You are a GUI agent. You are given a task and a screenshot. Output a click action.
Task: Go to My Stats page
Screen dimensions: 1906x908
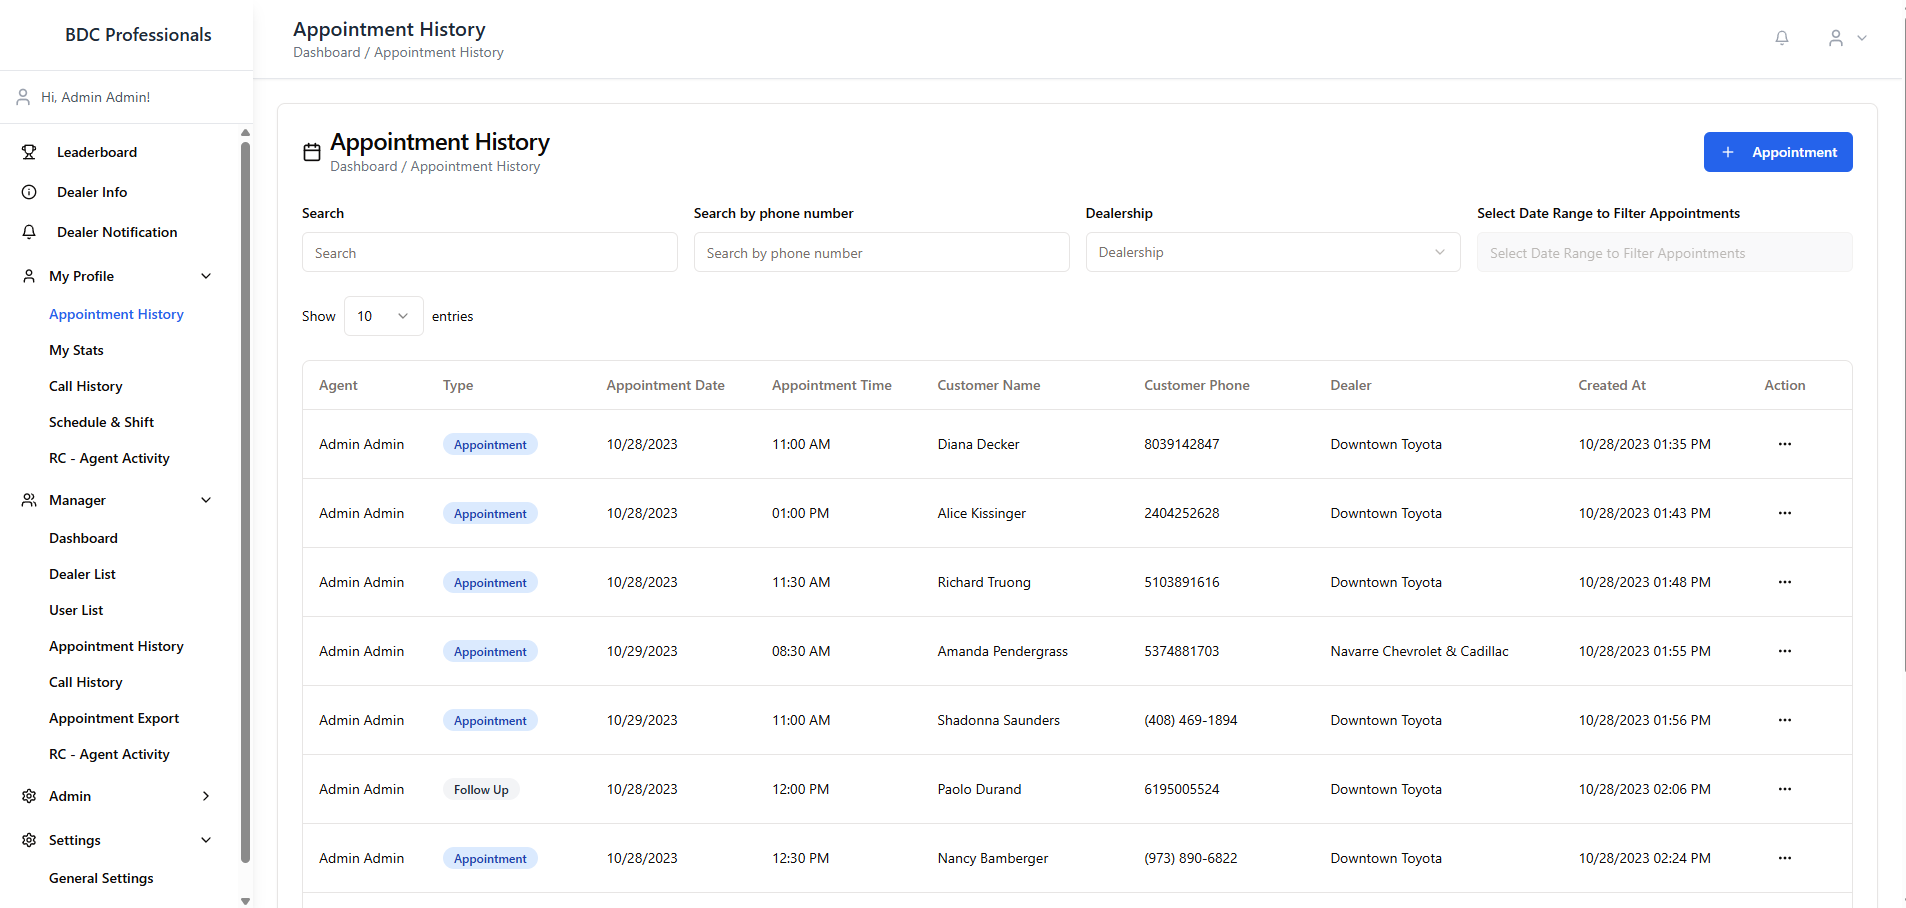click(76, 350)
